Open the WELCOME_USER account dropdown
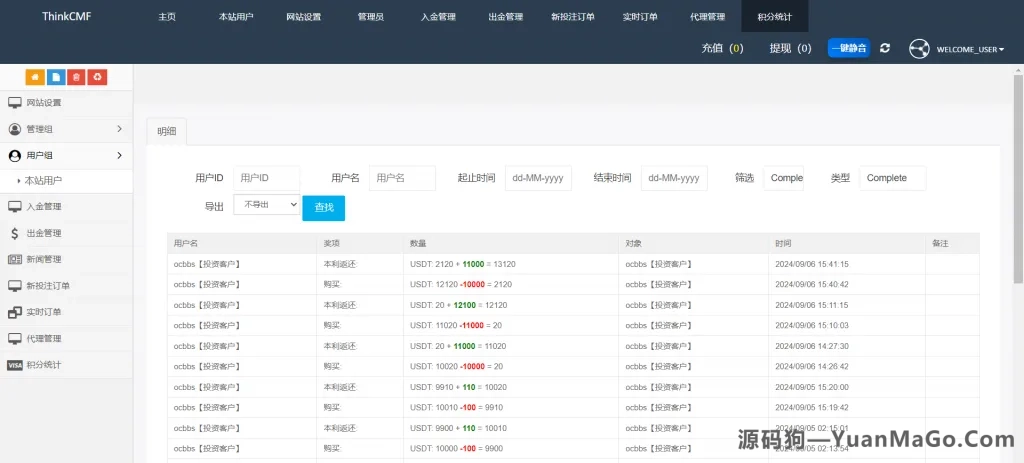This screenshot has width=1024, height=463. click(x=970, y=50)
